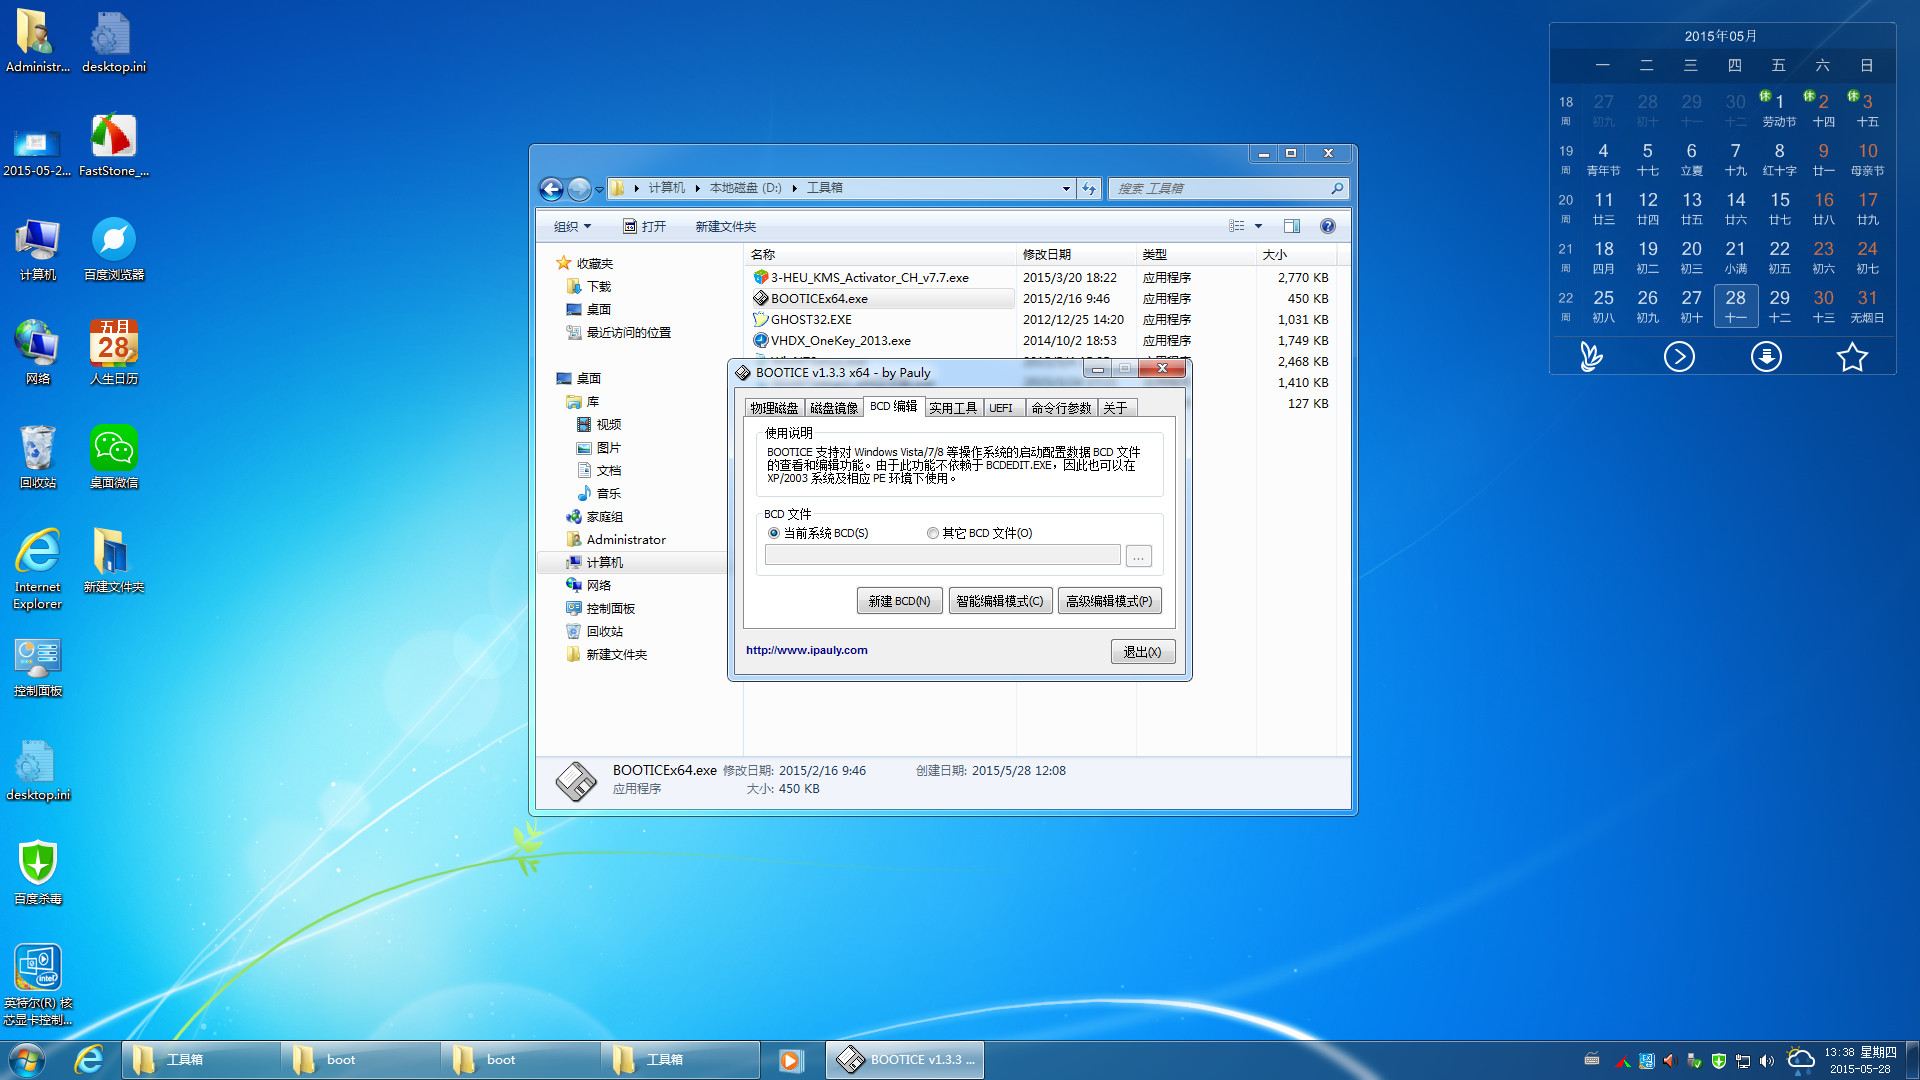1920x1080 pixels.
Task: Sort by 修改日期 column header
Action: (1076, 254)
